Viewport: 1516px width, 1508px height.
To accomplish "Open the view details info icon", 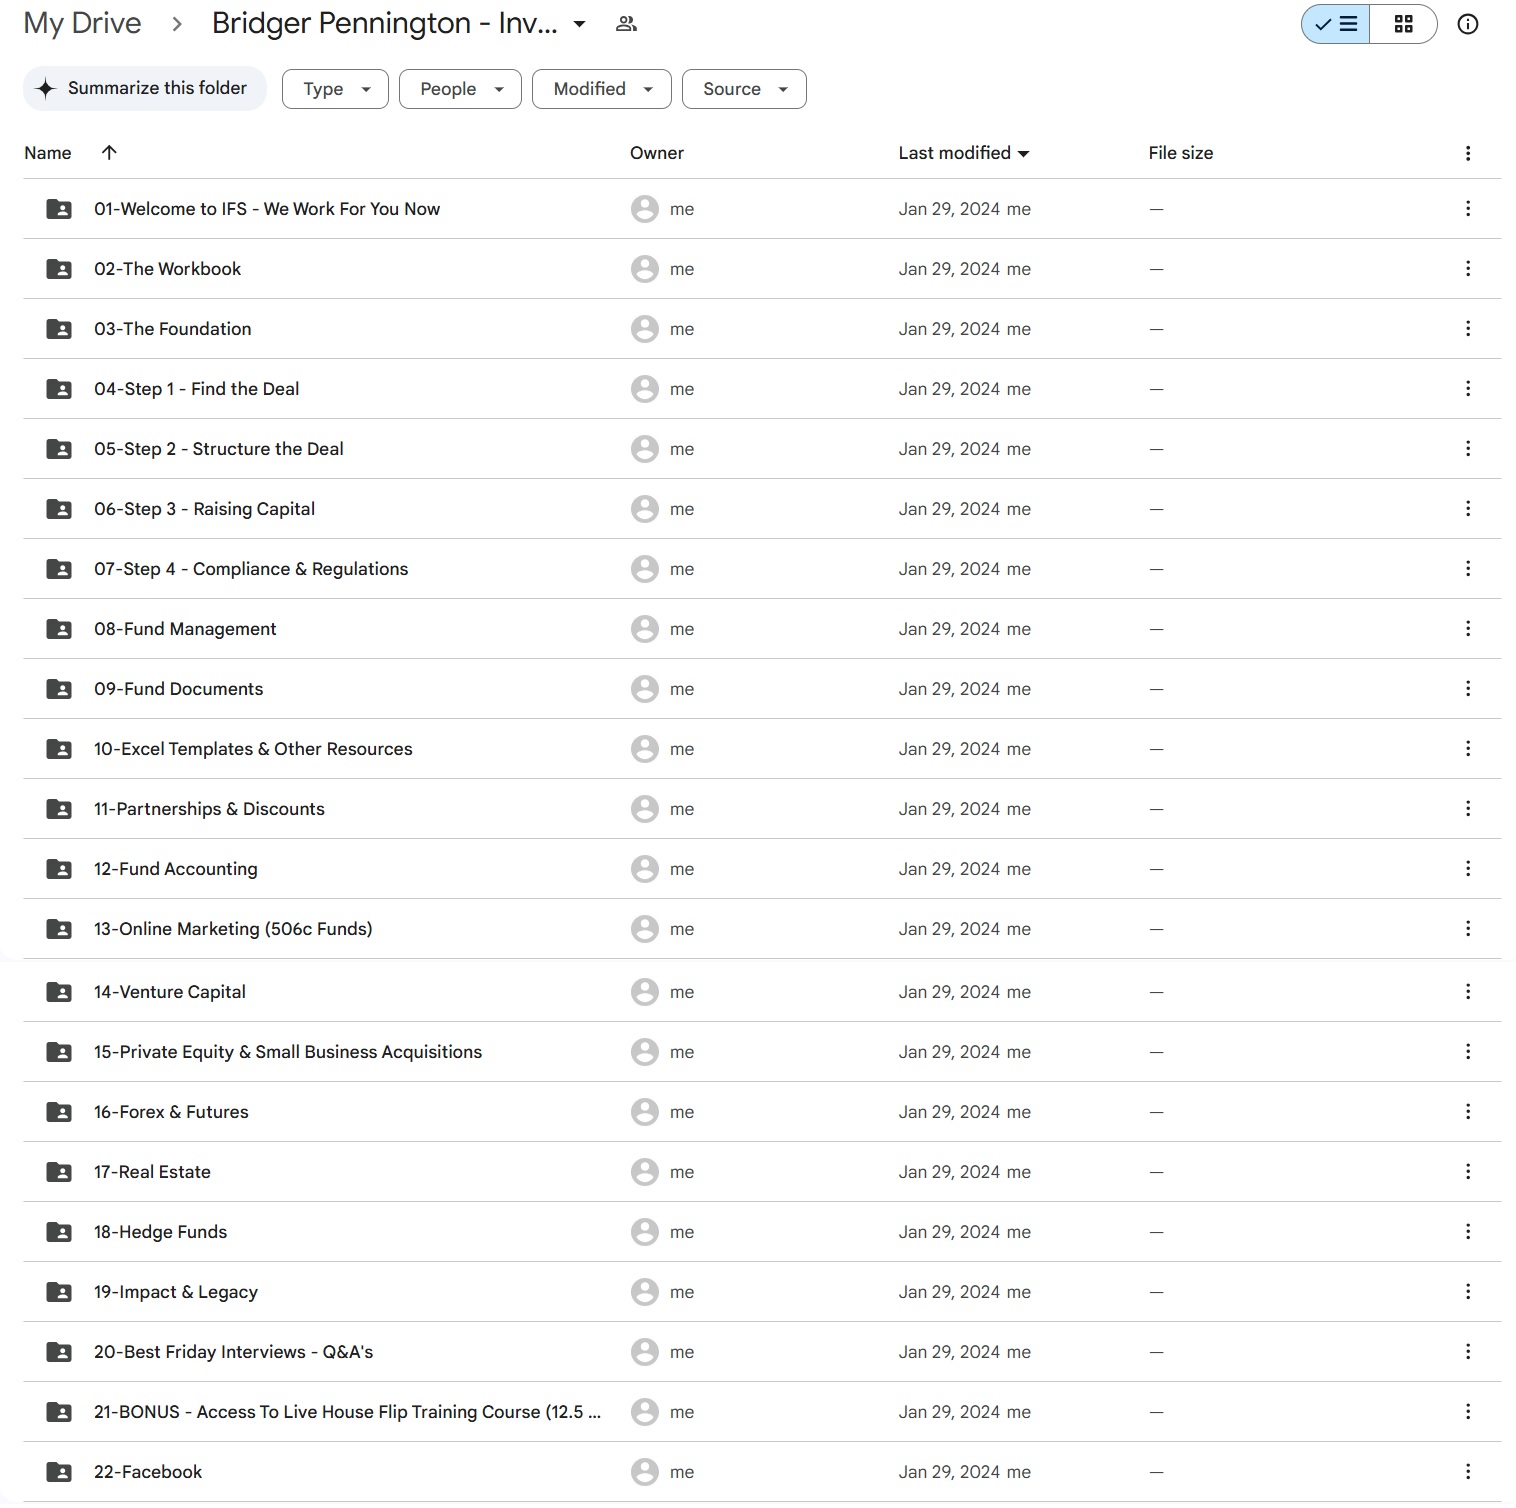I will point(1467,24).
